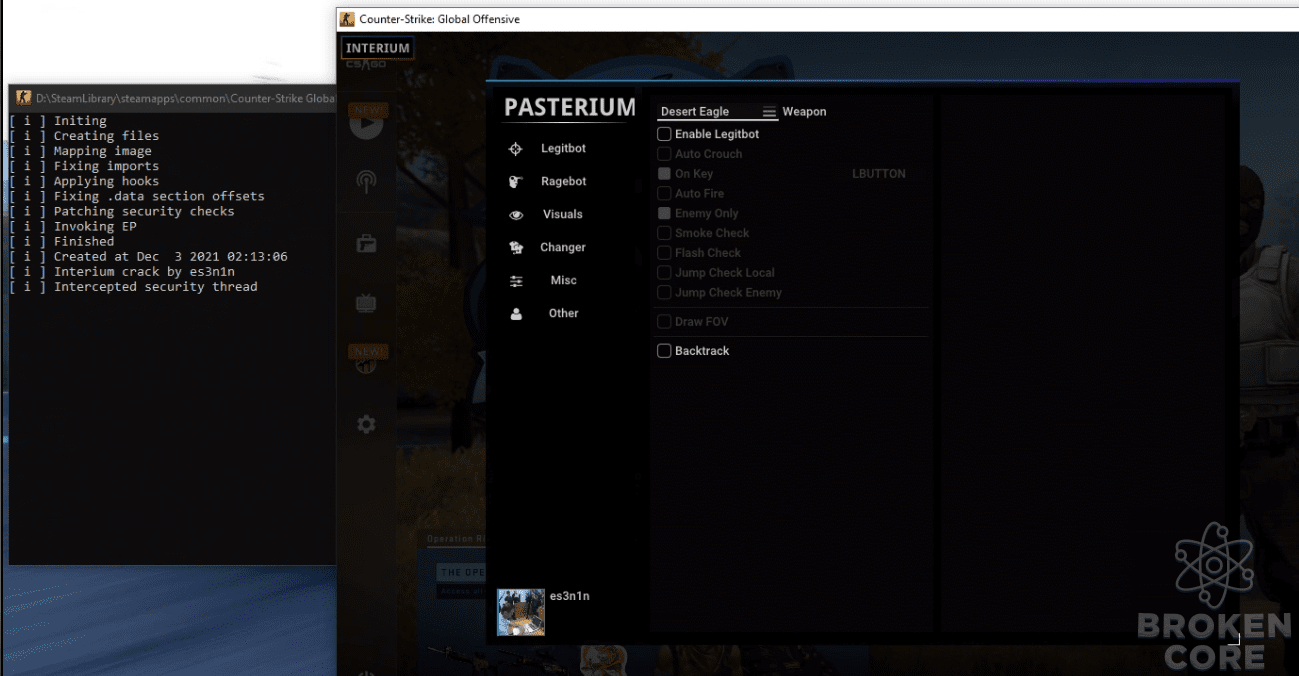This screenshot has height=676, width=1299.
Task: Toggle the Smoke Check checkbox
Action: 664,233
